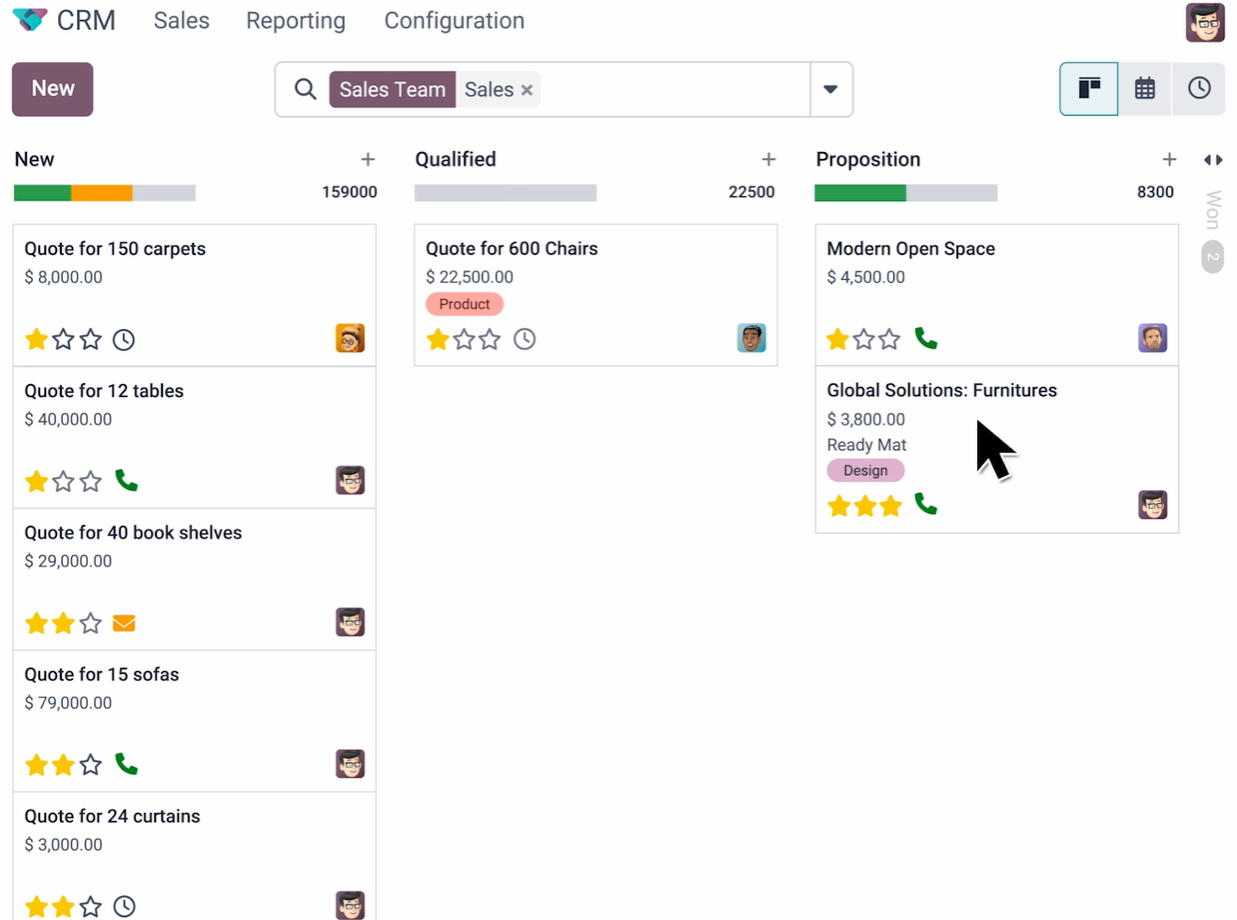Quick-add a lead in the Qualified column

(x=769, y=159)
